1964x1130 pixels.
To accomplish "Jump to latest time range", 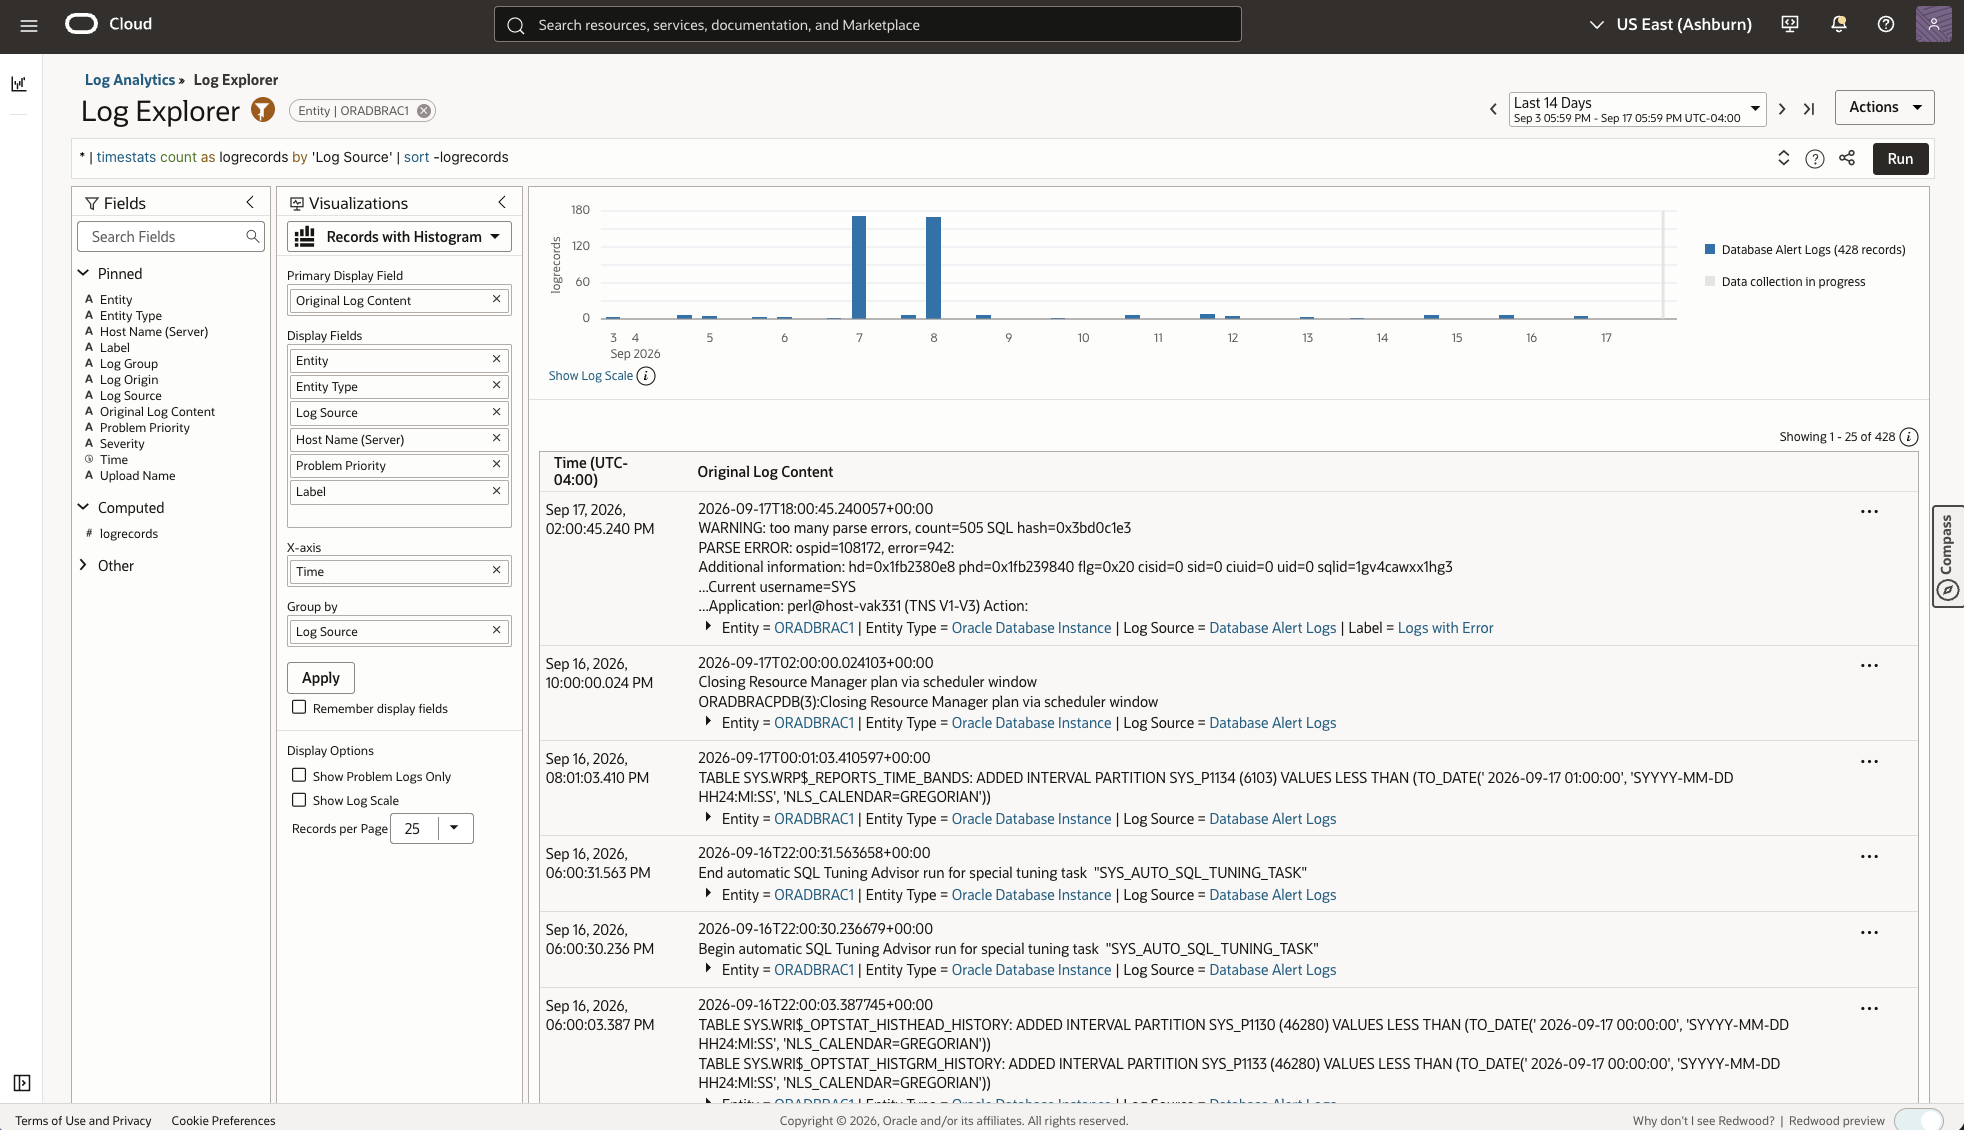I will [1809, 109].
